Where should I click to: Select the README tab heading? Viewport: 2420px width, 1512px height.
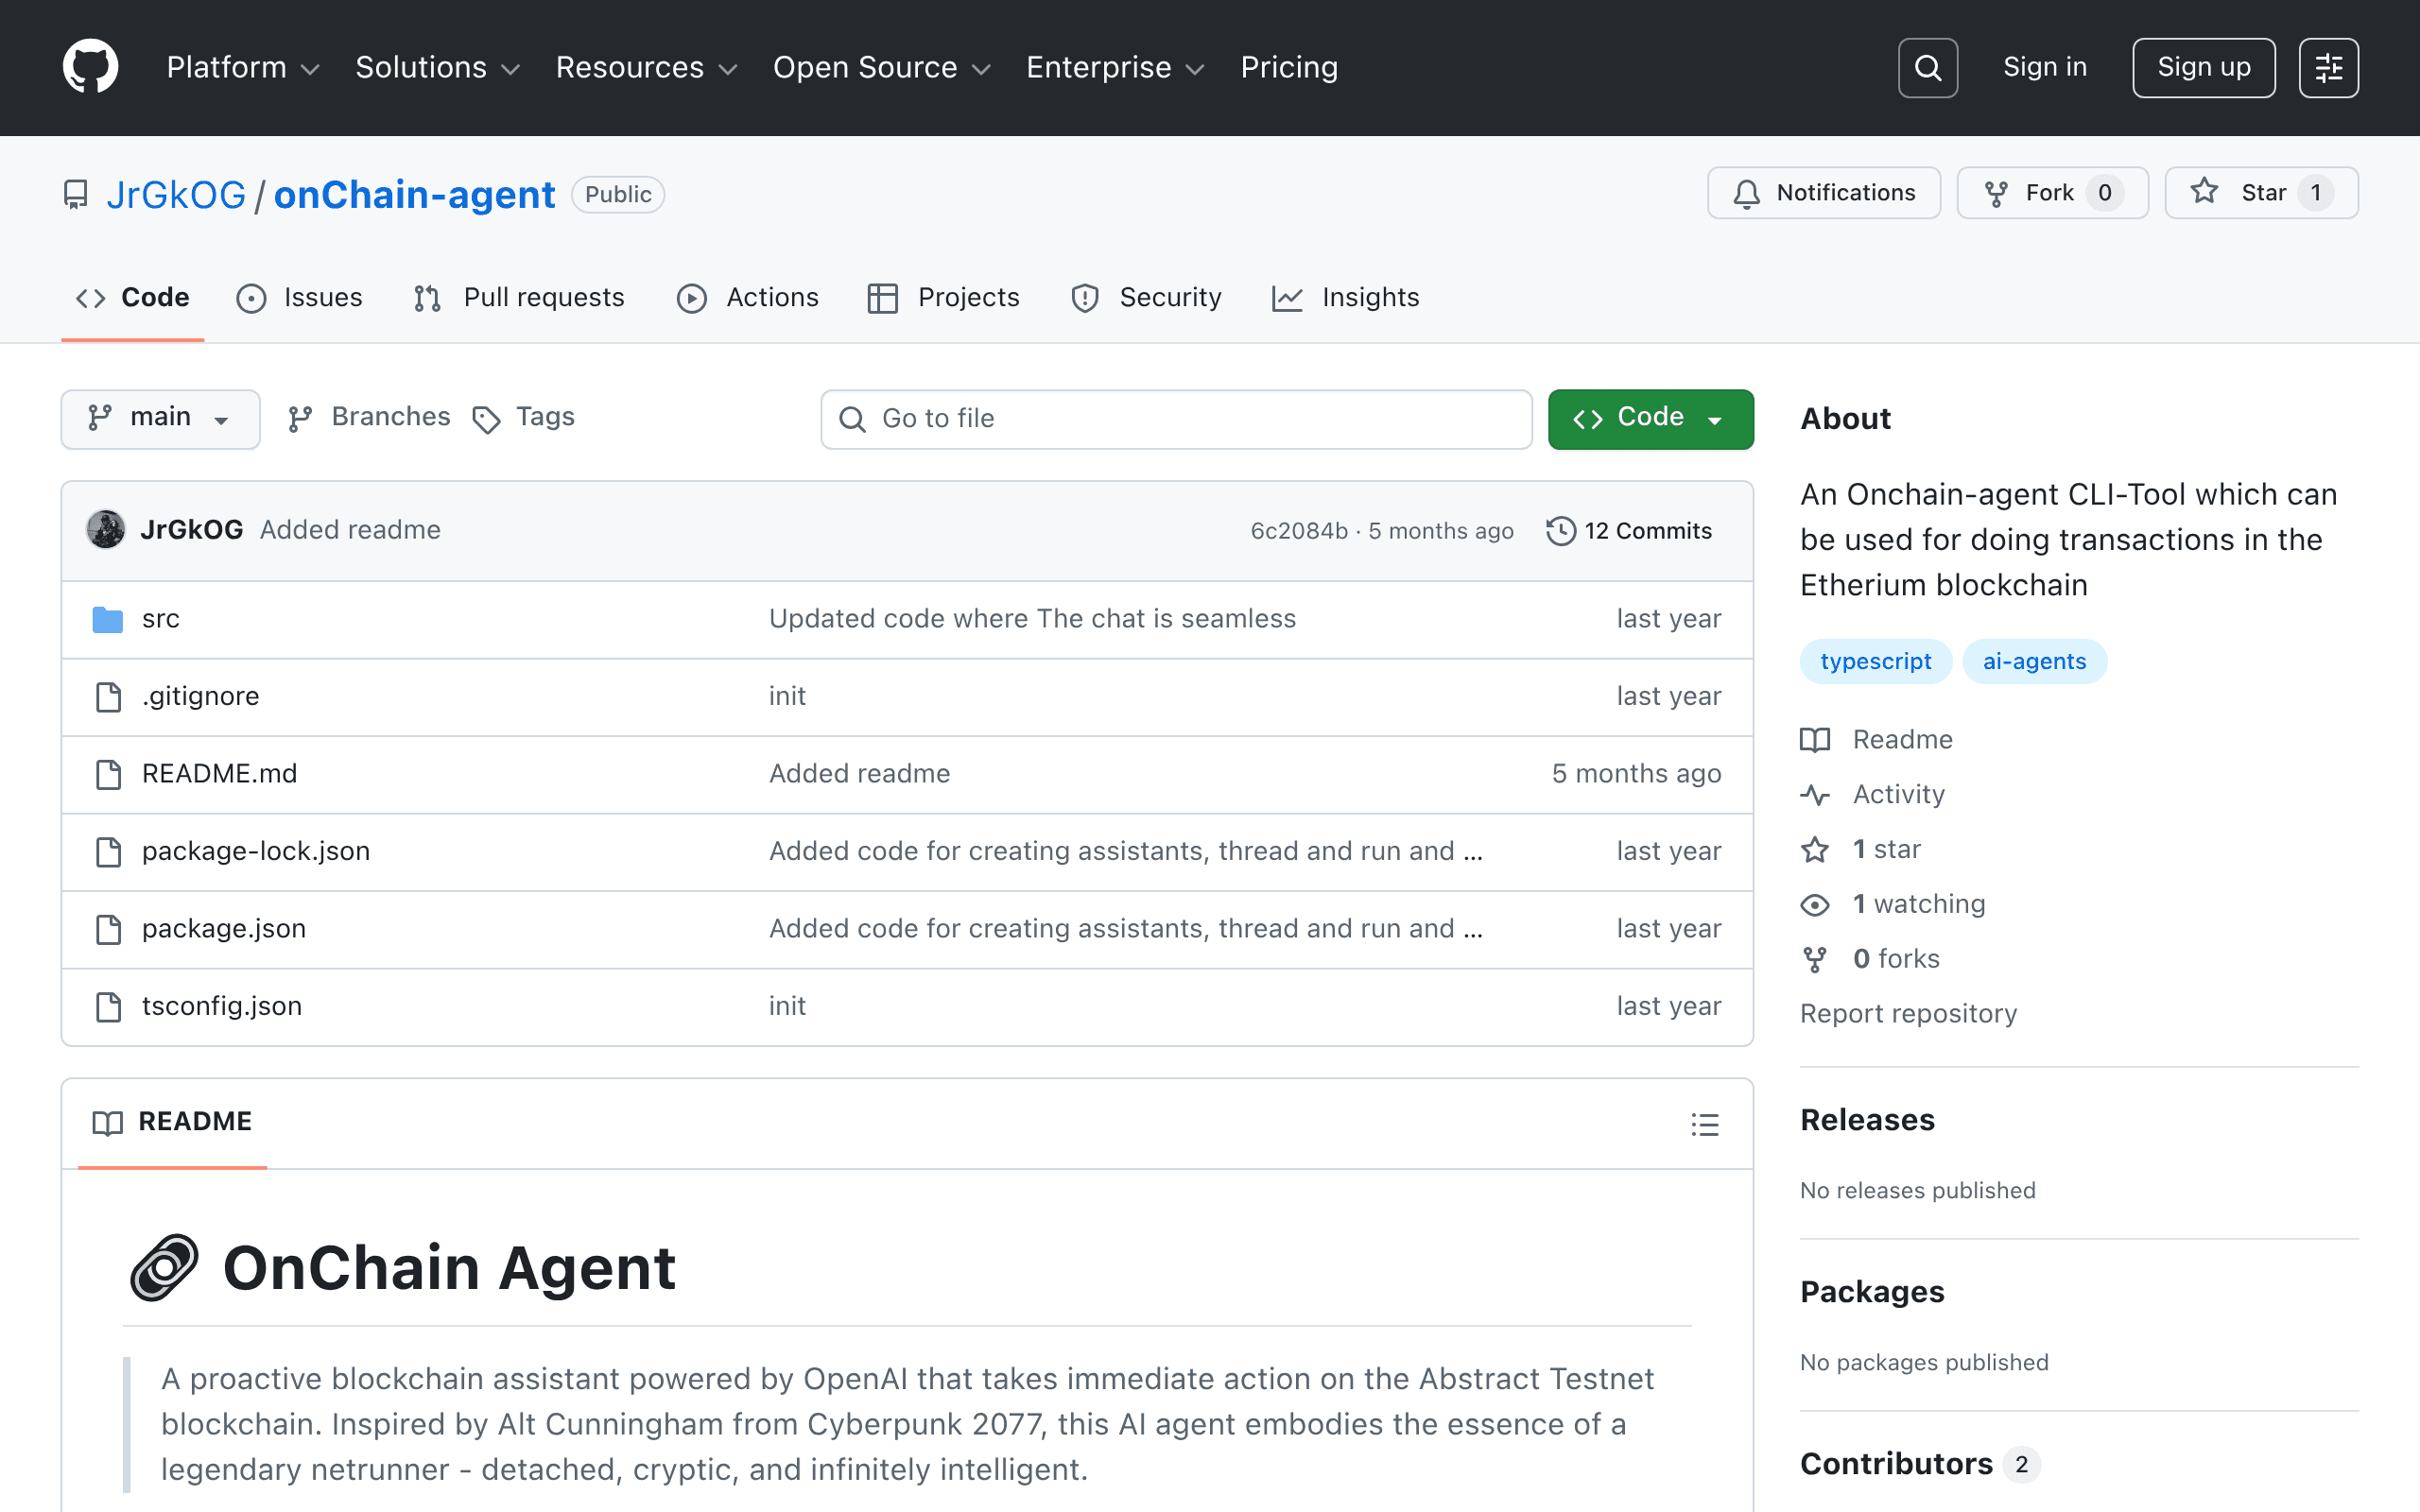pos(172,1122)
